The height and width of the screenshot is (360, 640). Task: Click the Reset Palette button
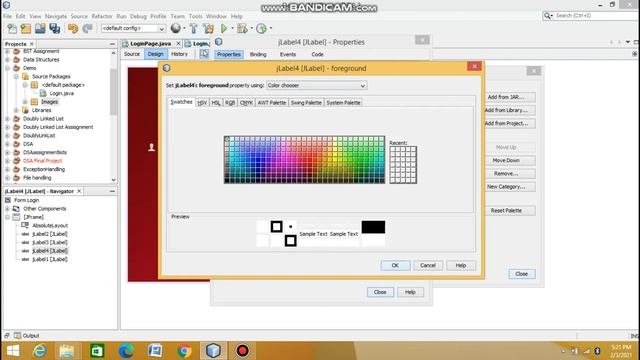click(x=506, y=211)
